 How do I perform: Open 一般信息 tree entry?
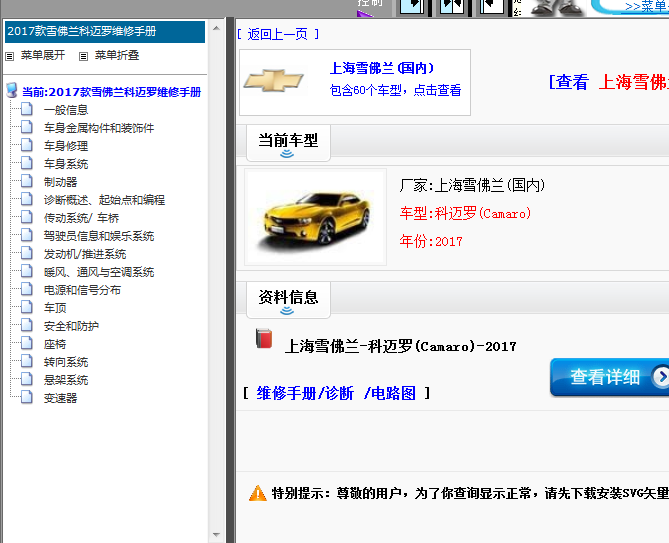tap(66, 110)
